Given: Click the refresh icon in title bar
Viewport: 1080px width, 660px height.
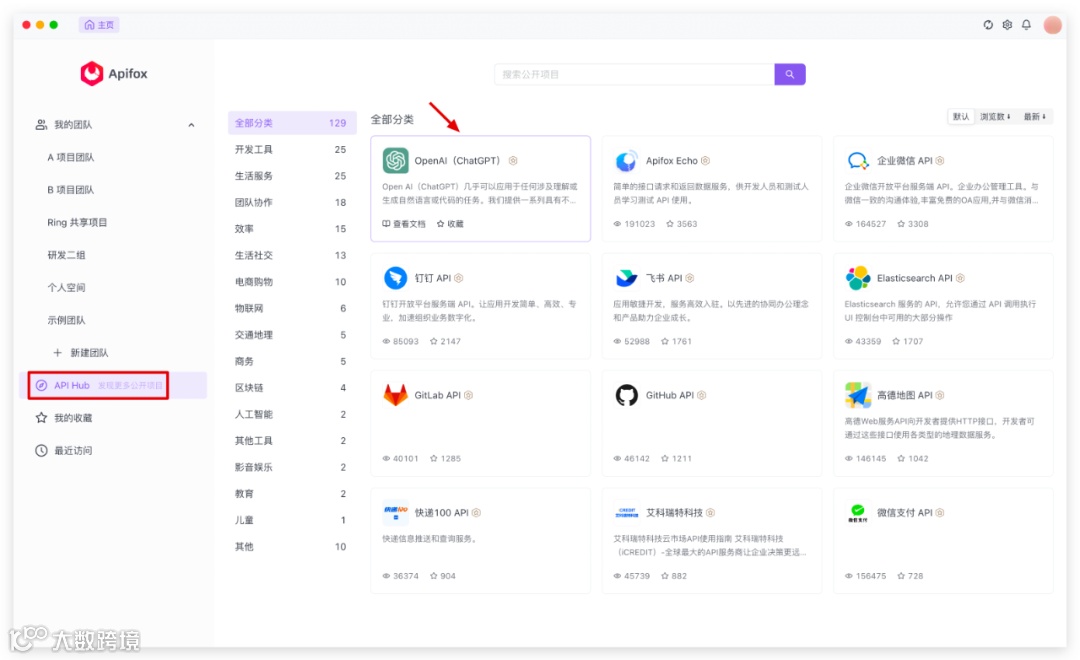Looking at the screenshot, I should (x=988, y=25).
